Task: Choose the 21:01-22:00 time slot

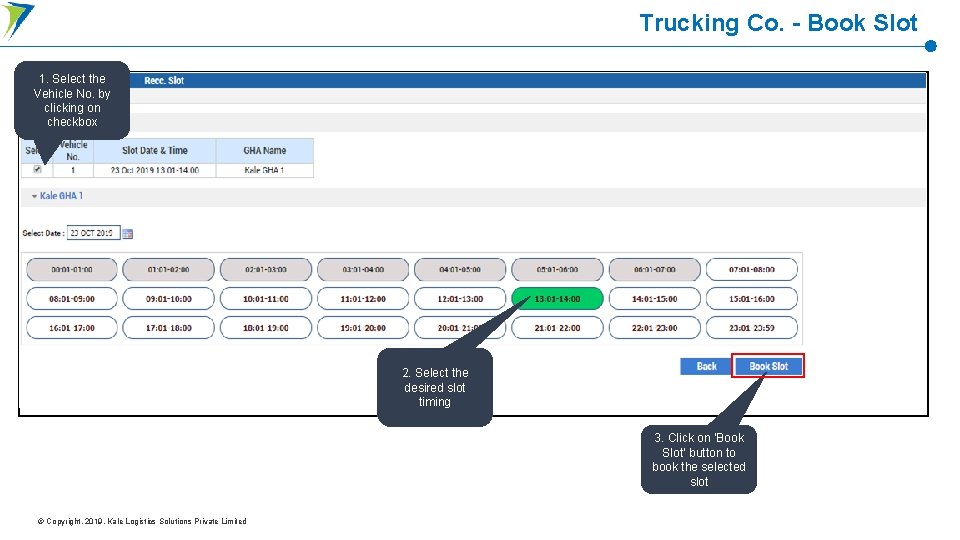Action: 557,328
